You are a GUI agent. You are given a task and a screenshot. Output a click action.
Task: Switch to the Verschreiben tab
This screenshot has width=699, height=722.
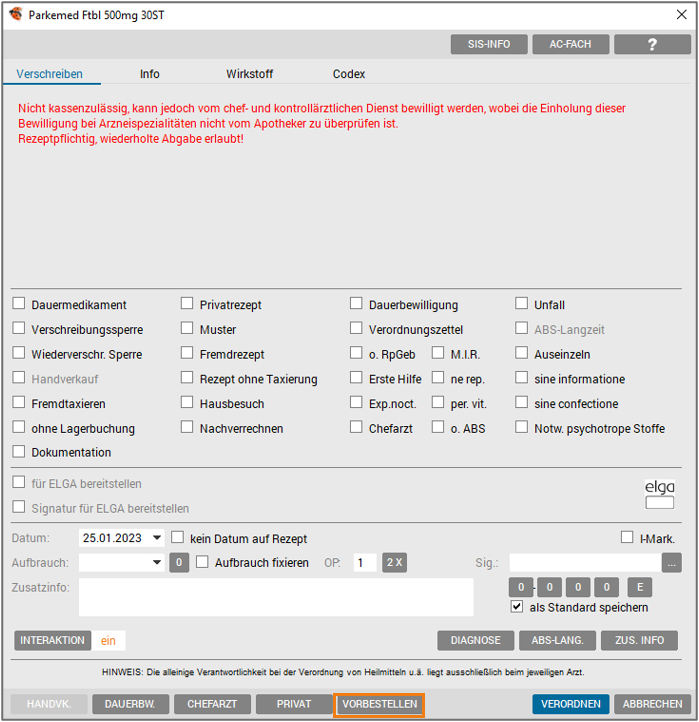tap(50, 74)
